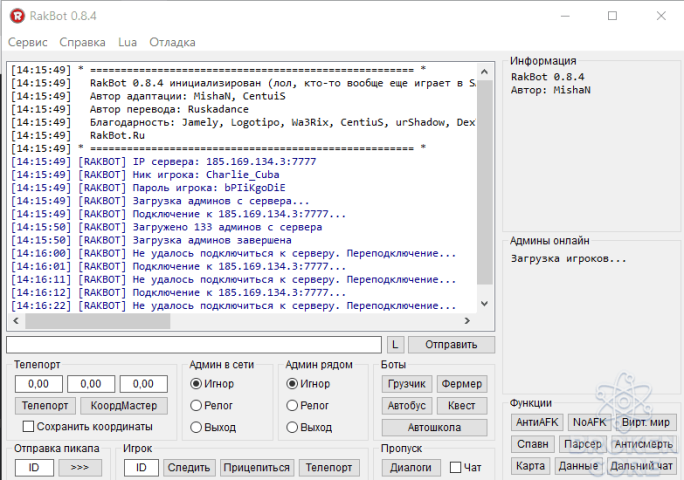
Task: Open the Lua menu
Action: click(x=127, y=42)
